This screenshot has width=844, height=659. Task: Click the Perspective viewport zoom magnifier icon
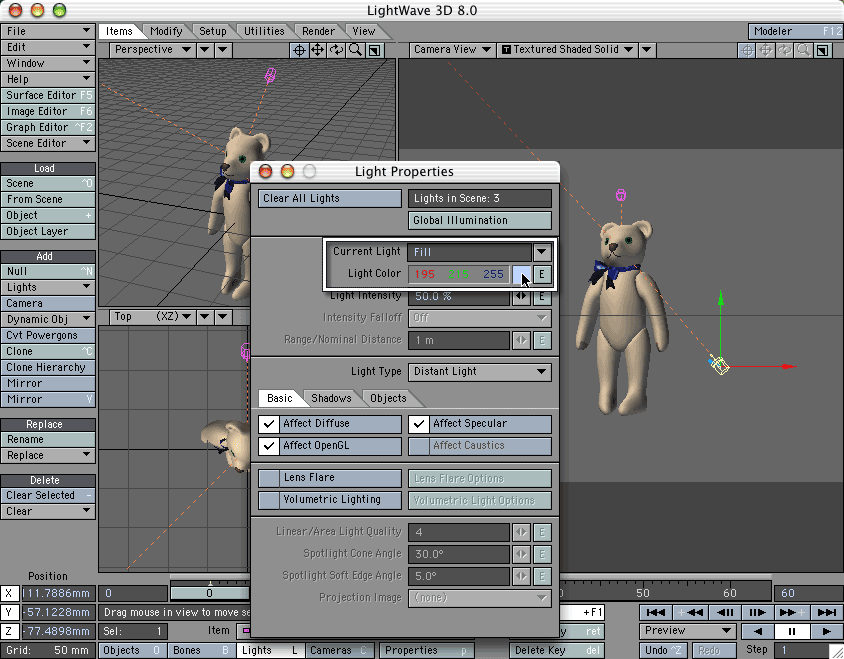(x=355, y=50)
